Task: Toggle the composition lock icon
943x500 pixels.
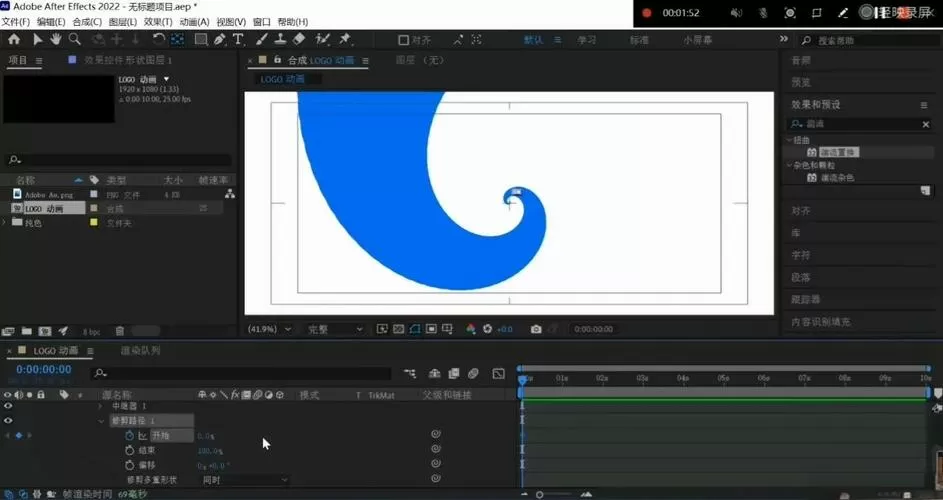Action: tap(277, 60)
